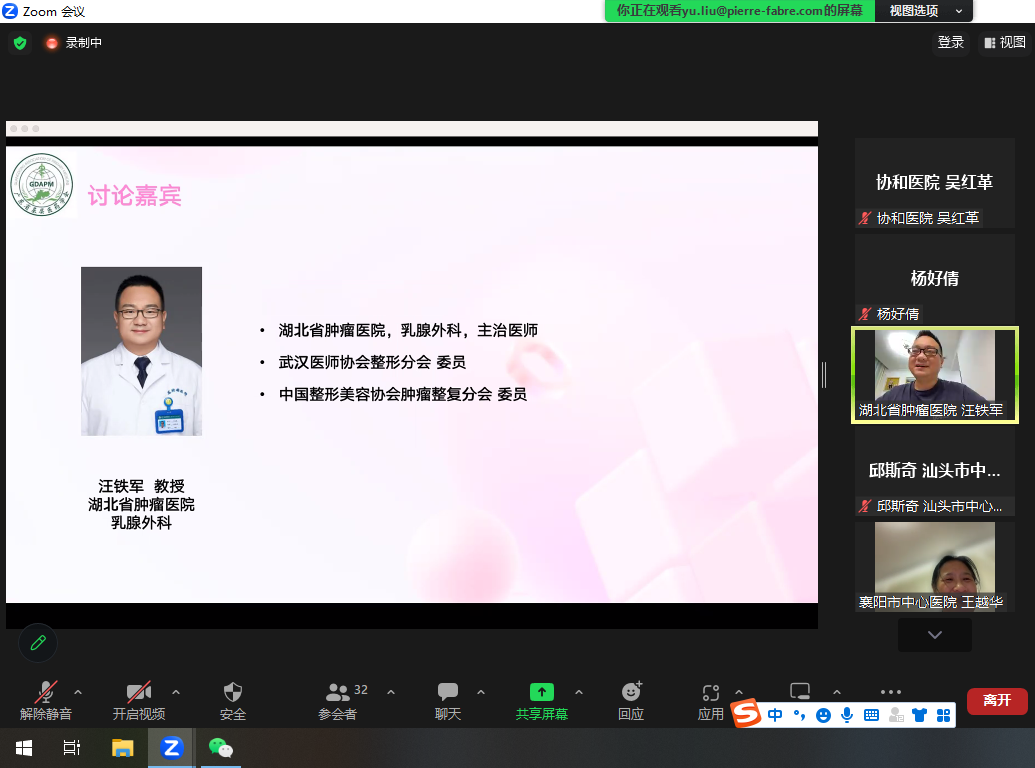Screen dimensions: 1035x768
Task: Unmute microphone with 解除静音 button
Action: [x=46, y=700]
